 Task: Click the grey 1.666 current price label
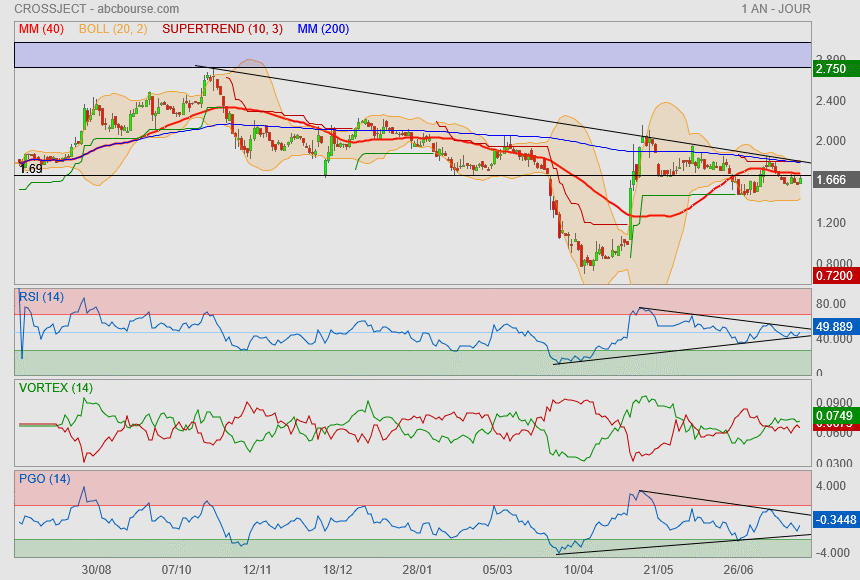[836, 180]
